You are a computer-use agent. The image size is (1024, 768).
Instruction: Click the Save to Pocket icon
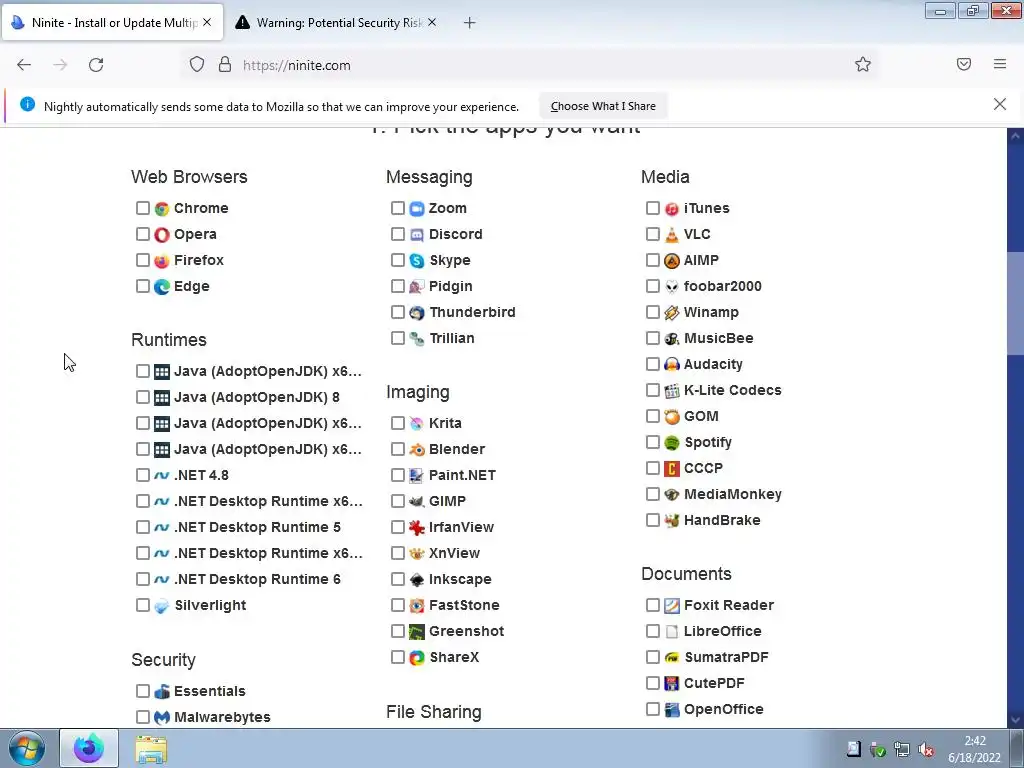click(x=964, y=64)
